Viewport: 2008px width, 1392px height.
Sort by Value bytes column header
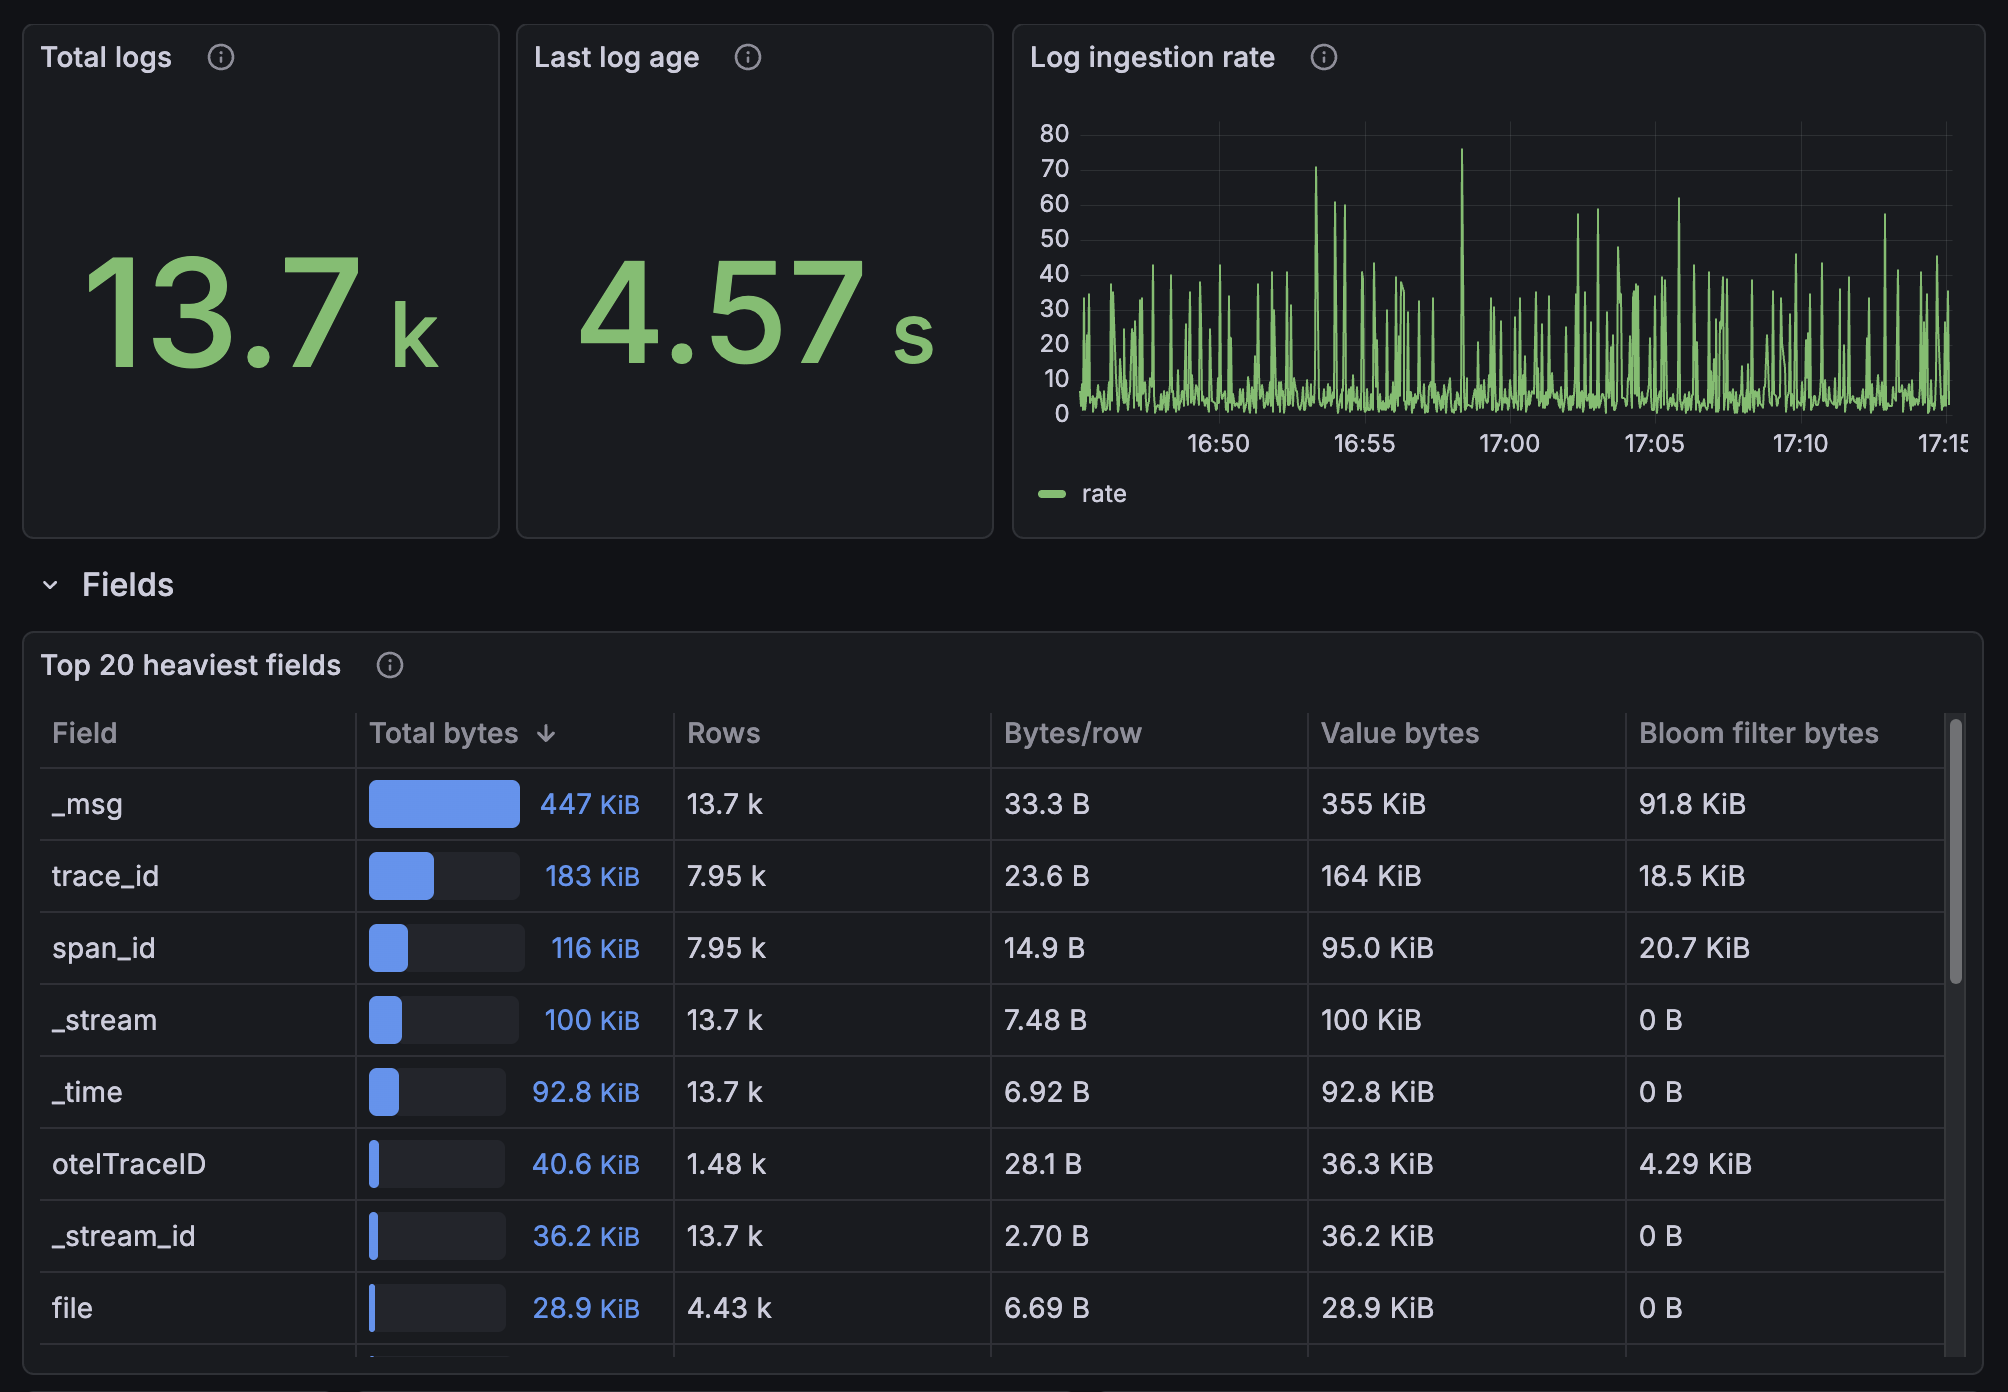point(1399,733)
